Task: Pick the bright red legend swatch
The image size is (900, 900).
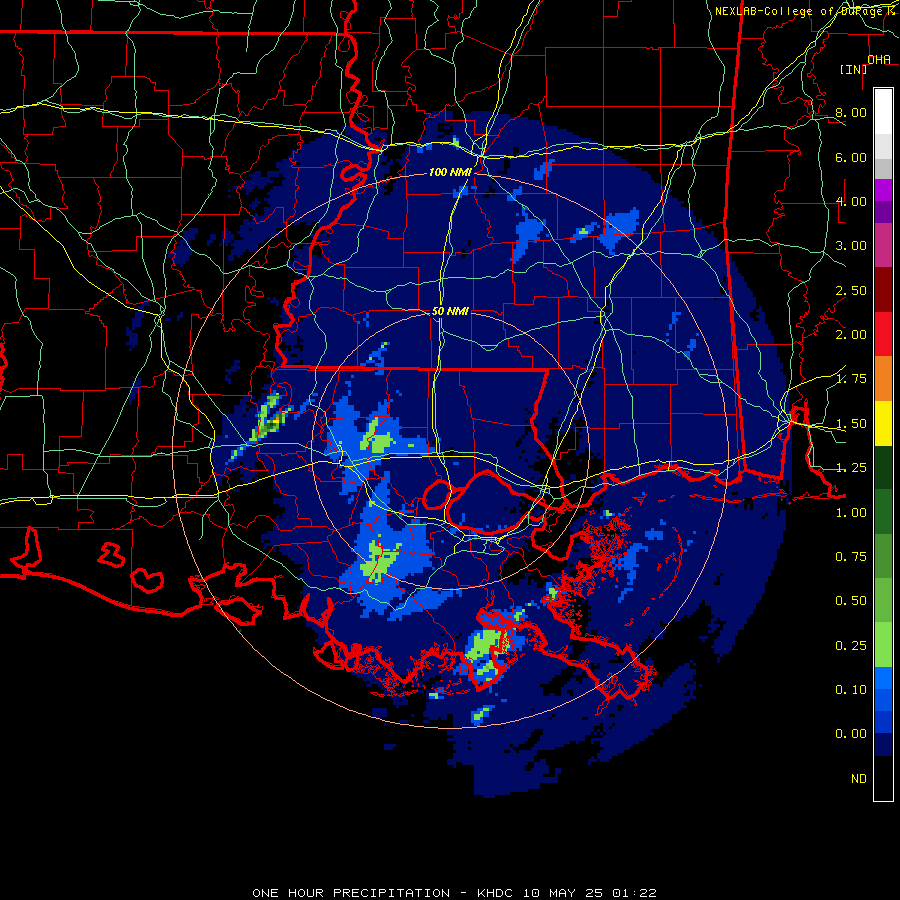Action: tap(883, 334)
